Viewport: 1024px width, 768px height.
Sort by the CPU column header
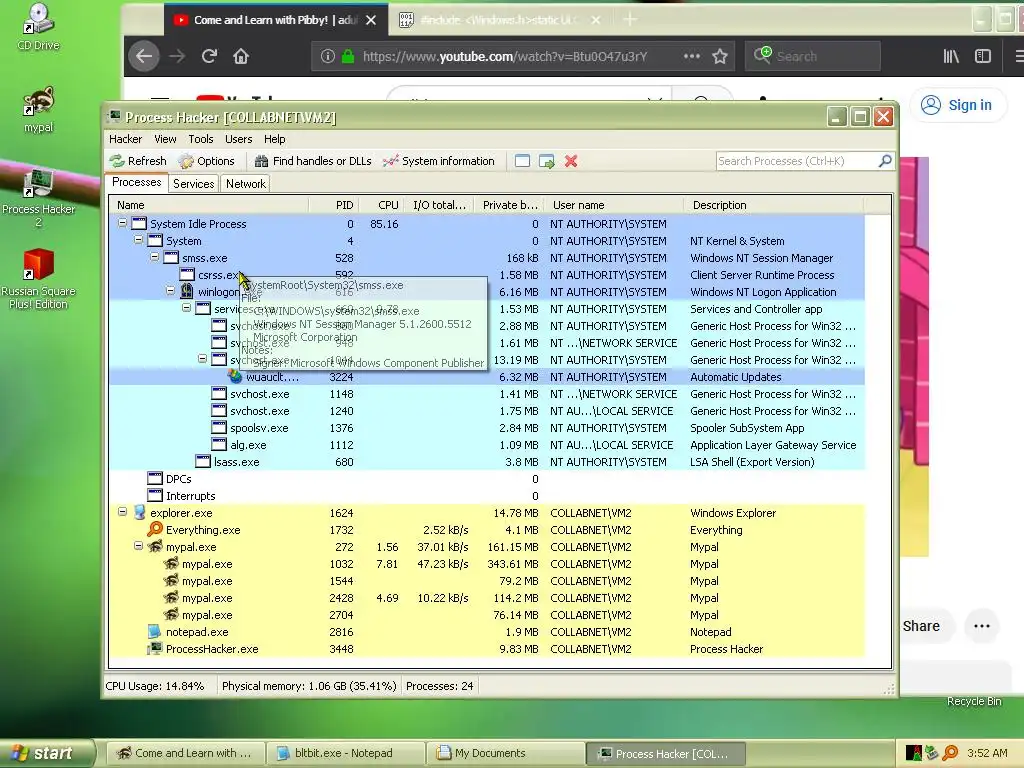(x=381, y=205)
